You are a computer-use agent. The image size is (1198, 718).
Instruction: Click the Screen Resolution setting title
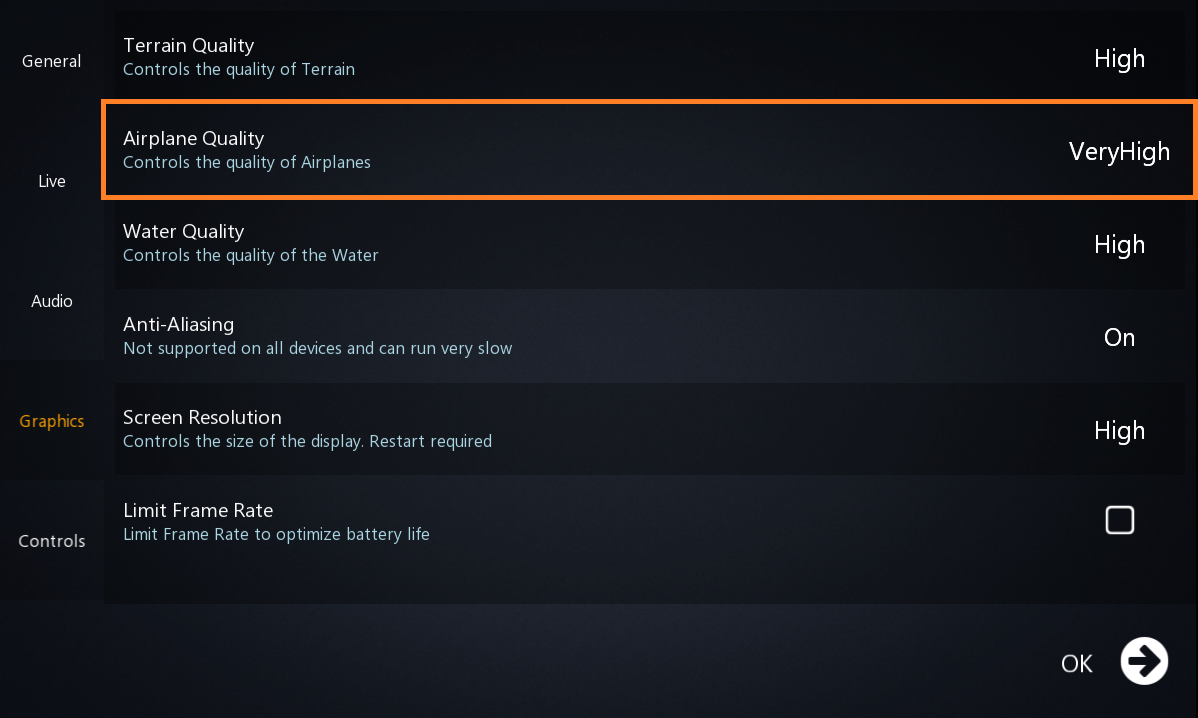202,417
